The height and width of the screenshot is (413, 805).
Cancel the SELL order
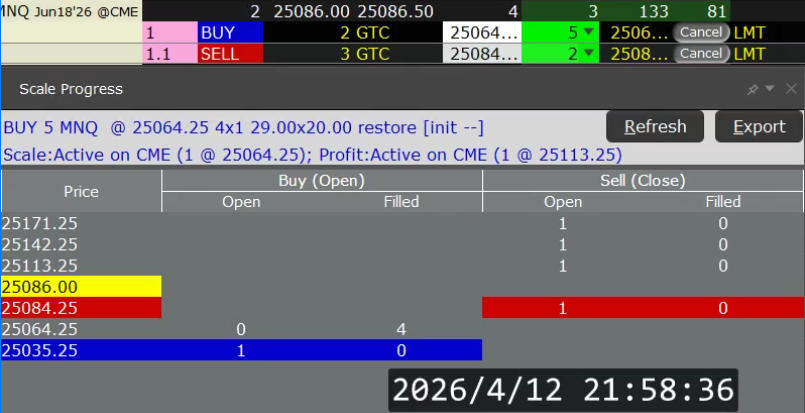tap(700, 54)
